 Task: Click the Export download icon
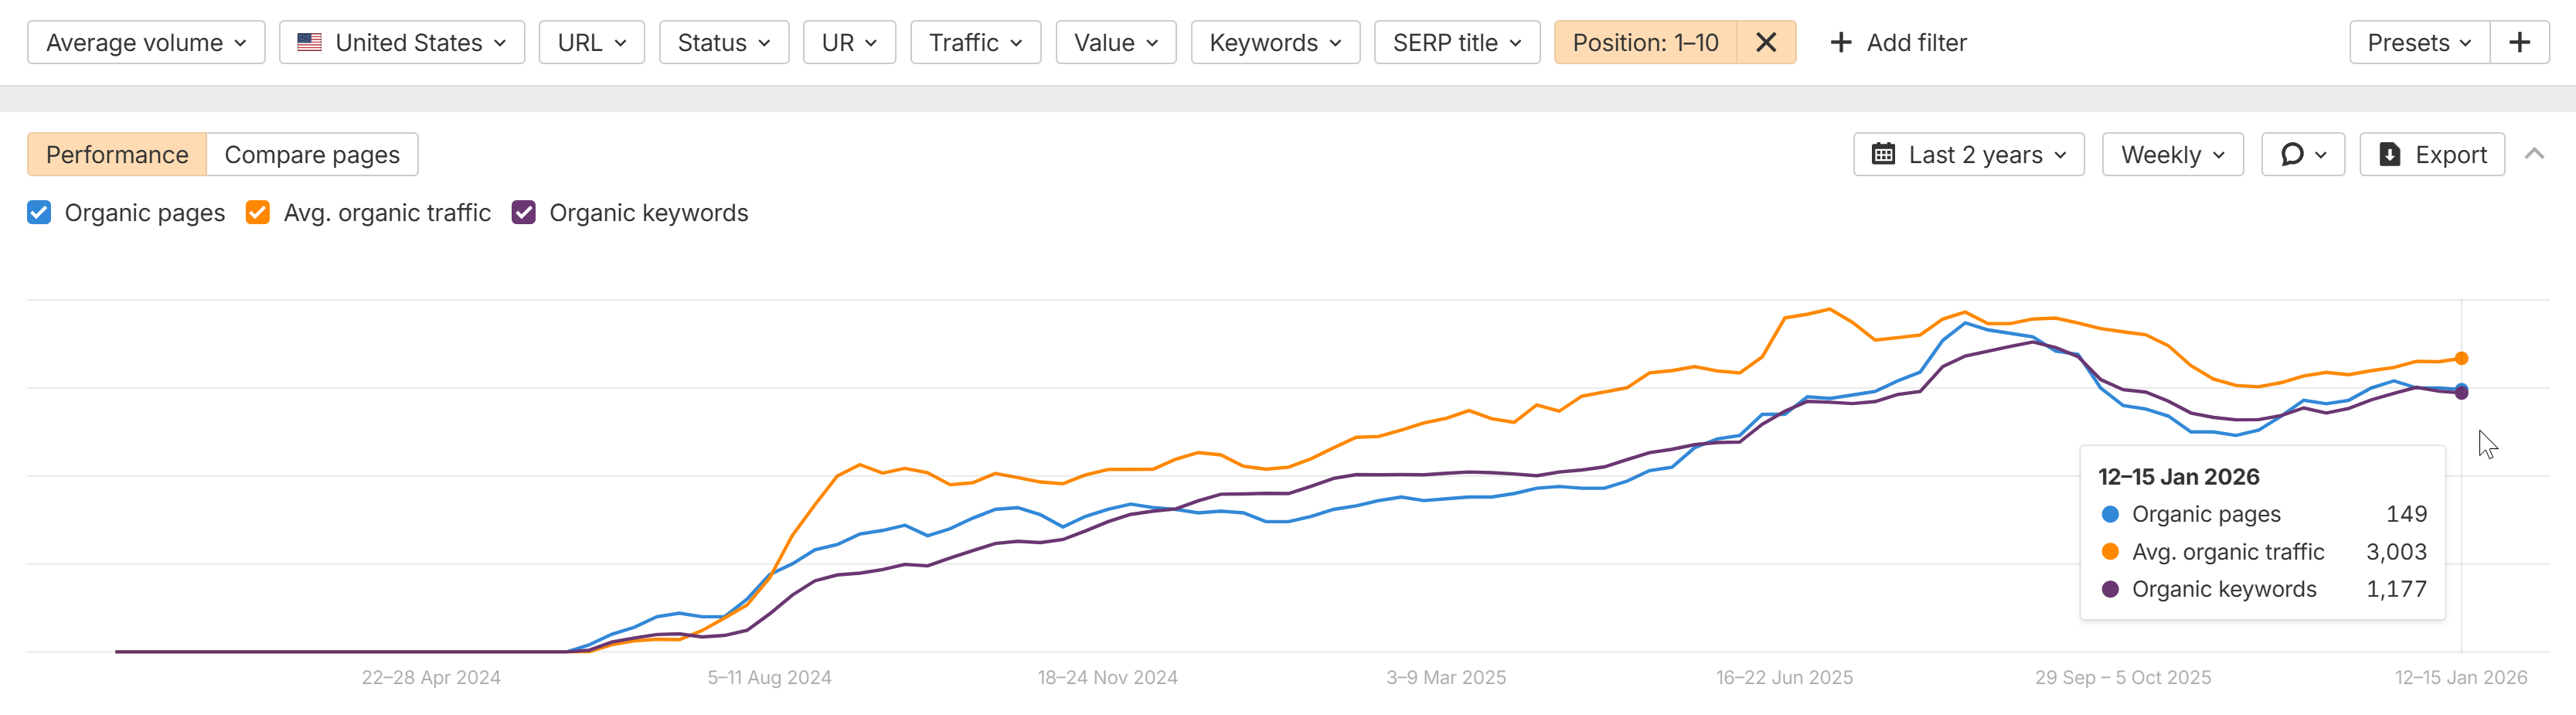tap(2390, 155)
